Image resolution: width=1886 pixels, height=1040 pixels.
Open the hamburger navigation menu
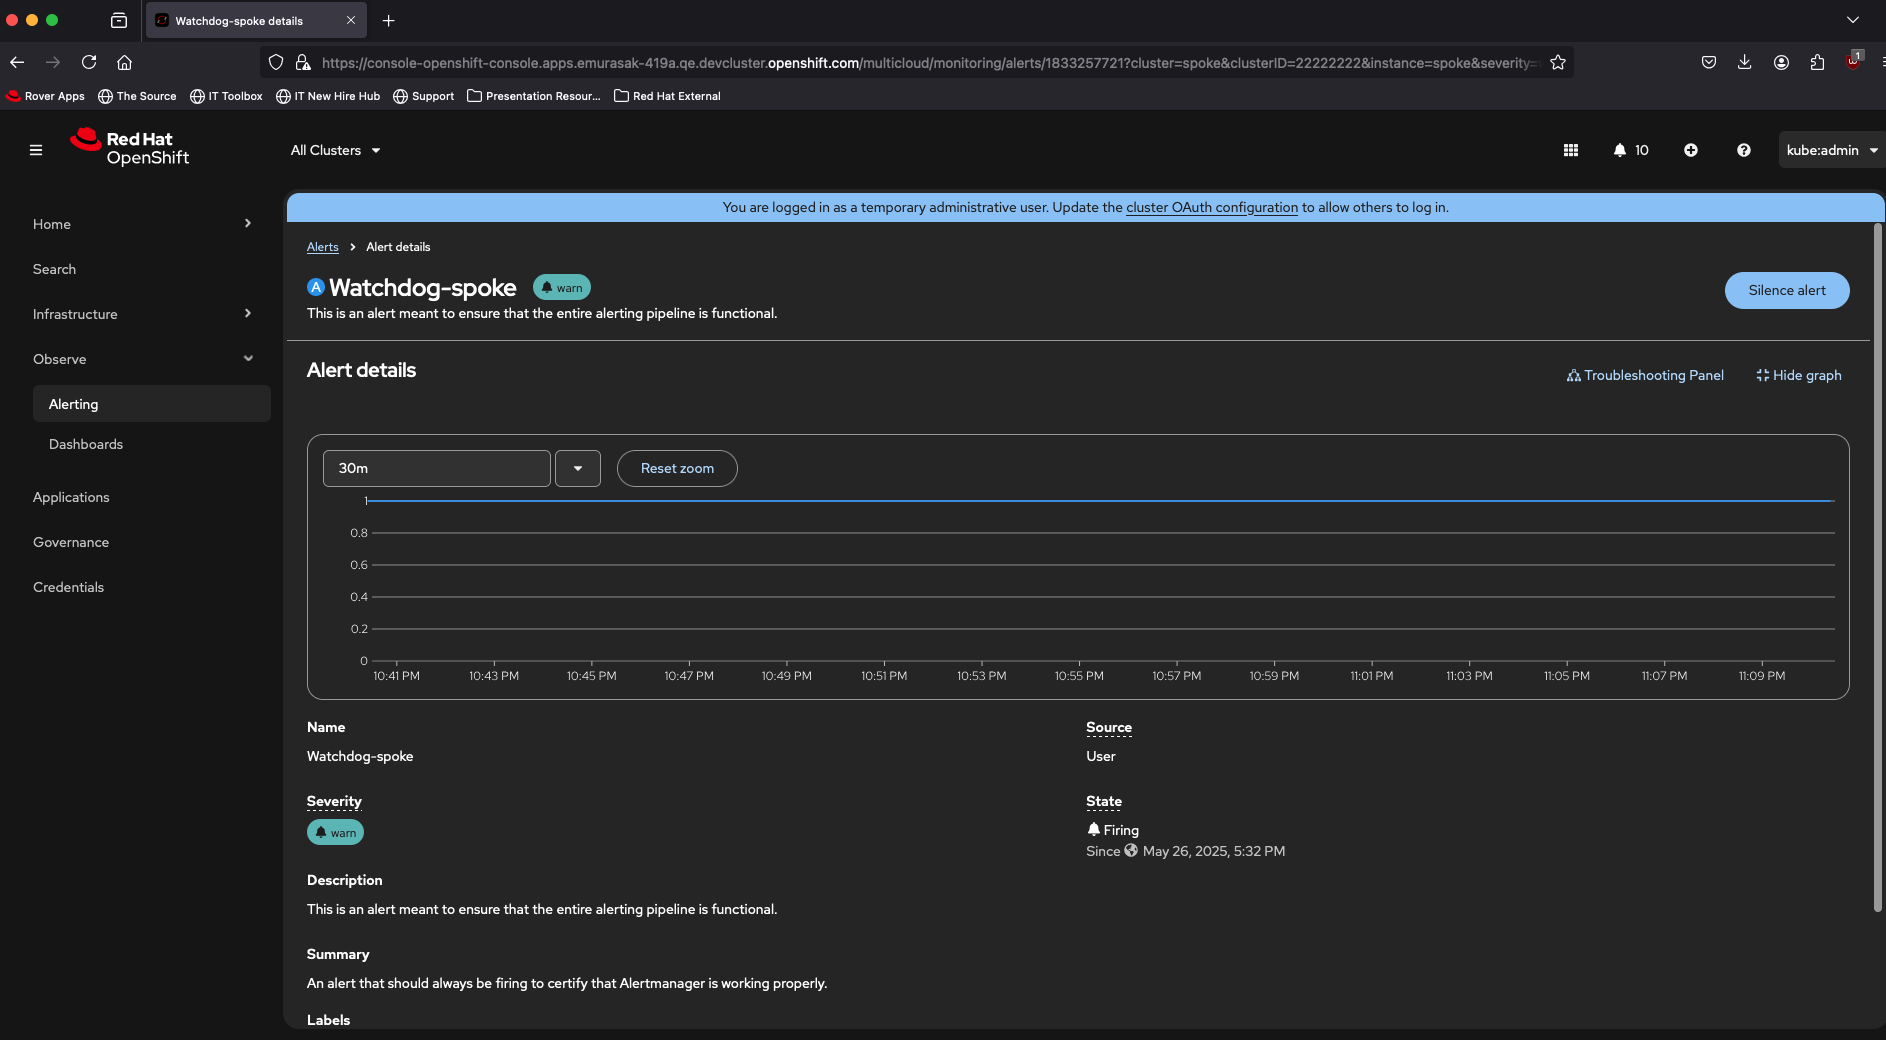point(36,150)
